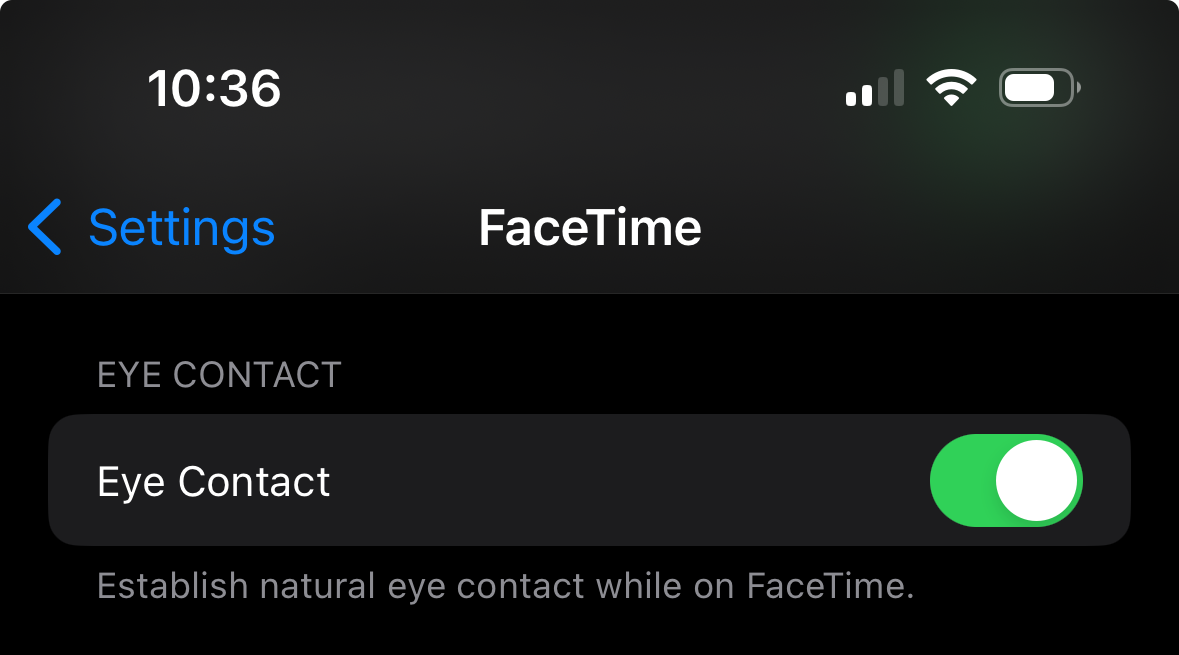Tap "FaceTime." at end of footnote
The width and height of the screenshot is (1179, 655).
point(831,586)
